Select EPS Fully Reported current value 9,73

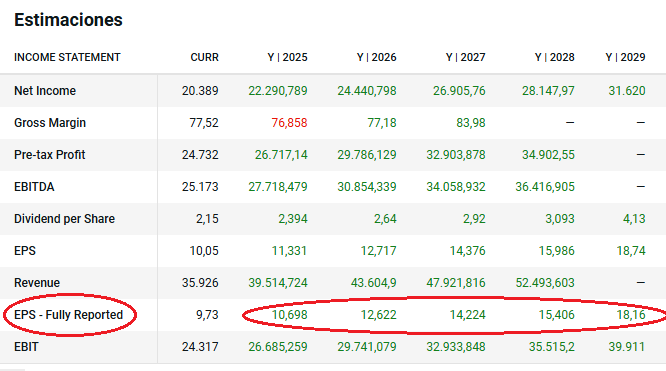click(x=207, y=315)
